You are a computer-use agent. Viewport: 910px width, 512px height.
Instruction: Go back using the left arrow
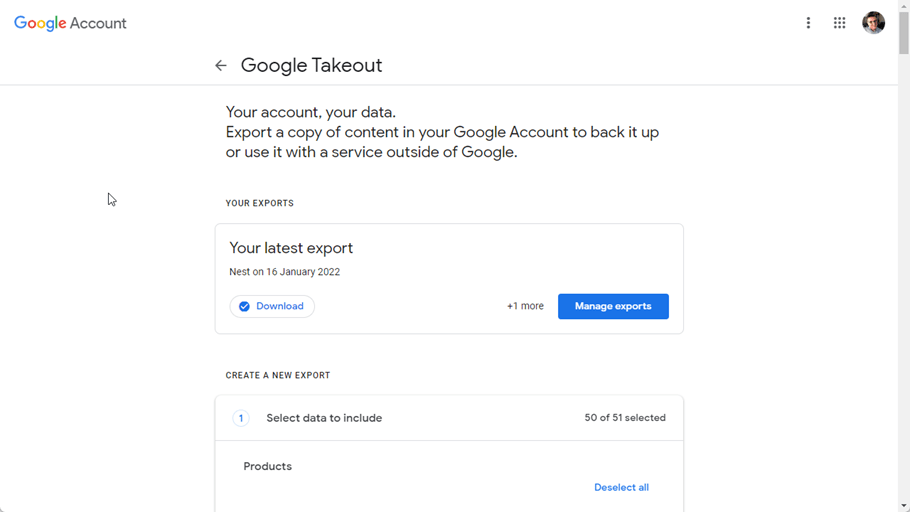[x=221, y=66]
